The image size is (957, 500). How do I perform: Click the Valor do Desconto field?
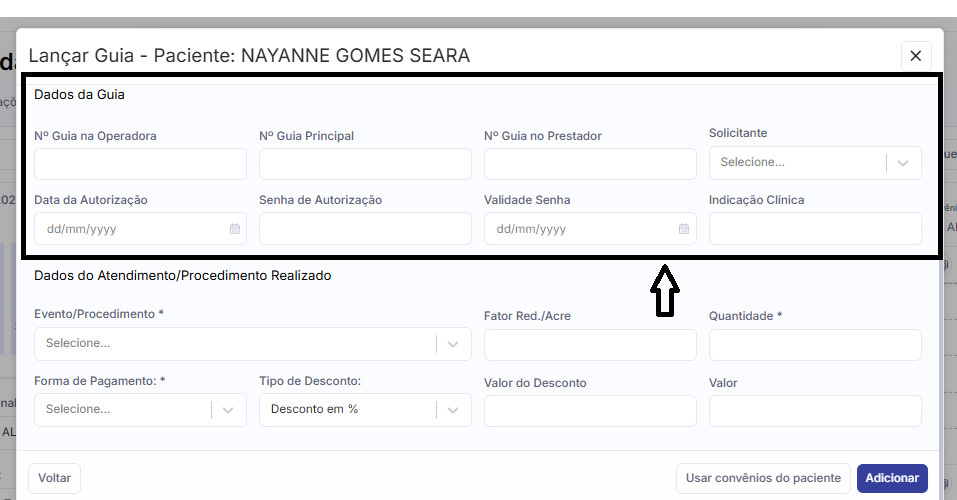590,411
